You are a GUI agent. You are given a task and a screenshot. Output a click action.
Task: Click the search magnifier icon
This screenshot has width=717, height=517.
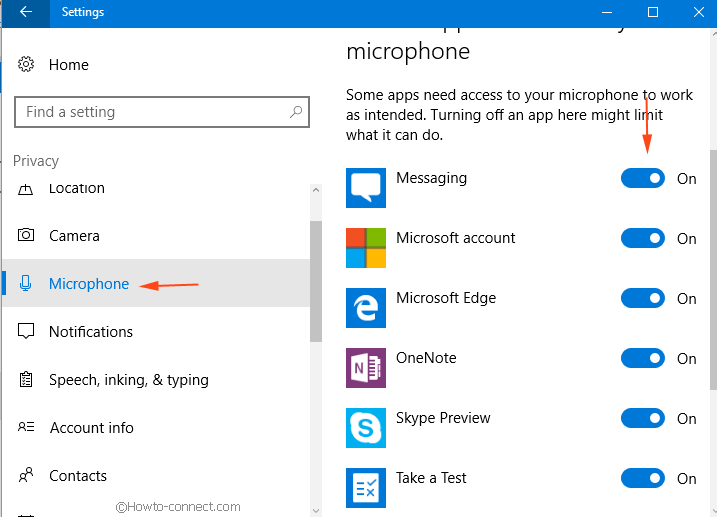[296, 112]
